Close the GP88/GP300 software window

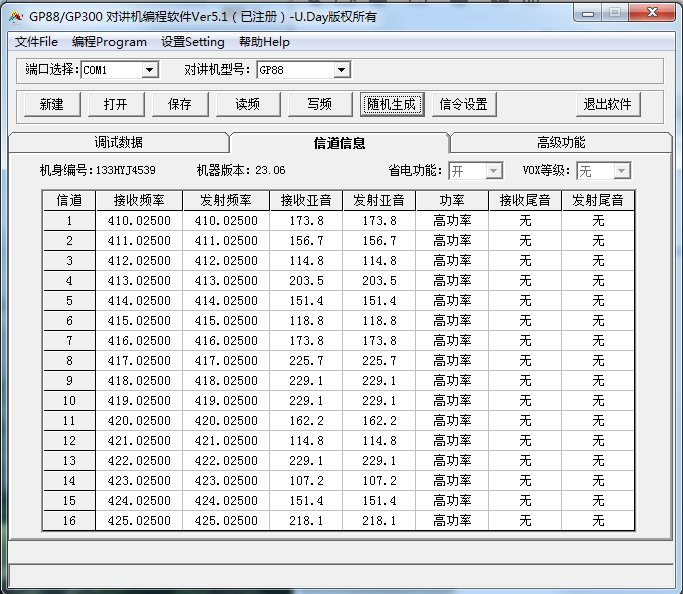(652, 13)
